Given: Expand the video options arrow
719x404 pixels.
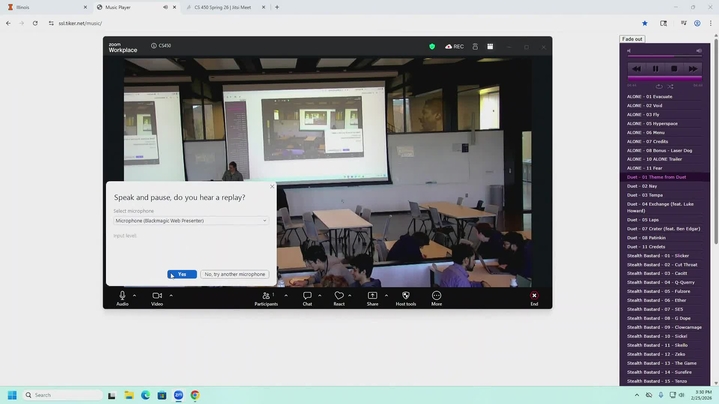Looking at the screenshot, I should (x=171, y=295).
